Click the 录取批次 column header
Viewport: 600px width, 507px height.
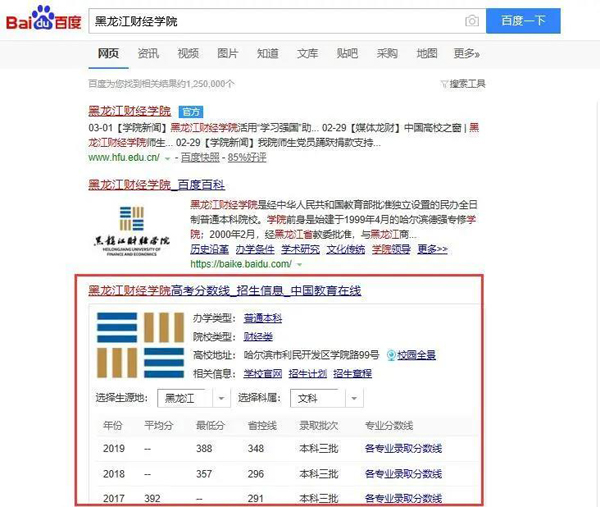pyautogui.click(x=319, y=425)
